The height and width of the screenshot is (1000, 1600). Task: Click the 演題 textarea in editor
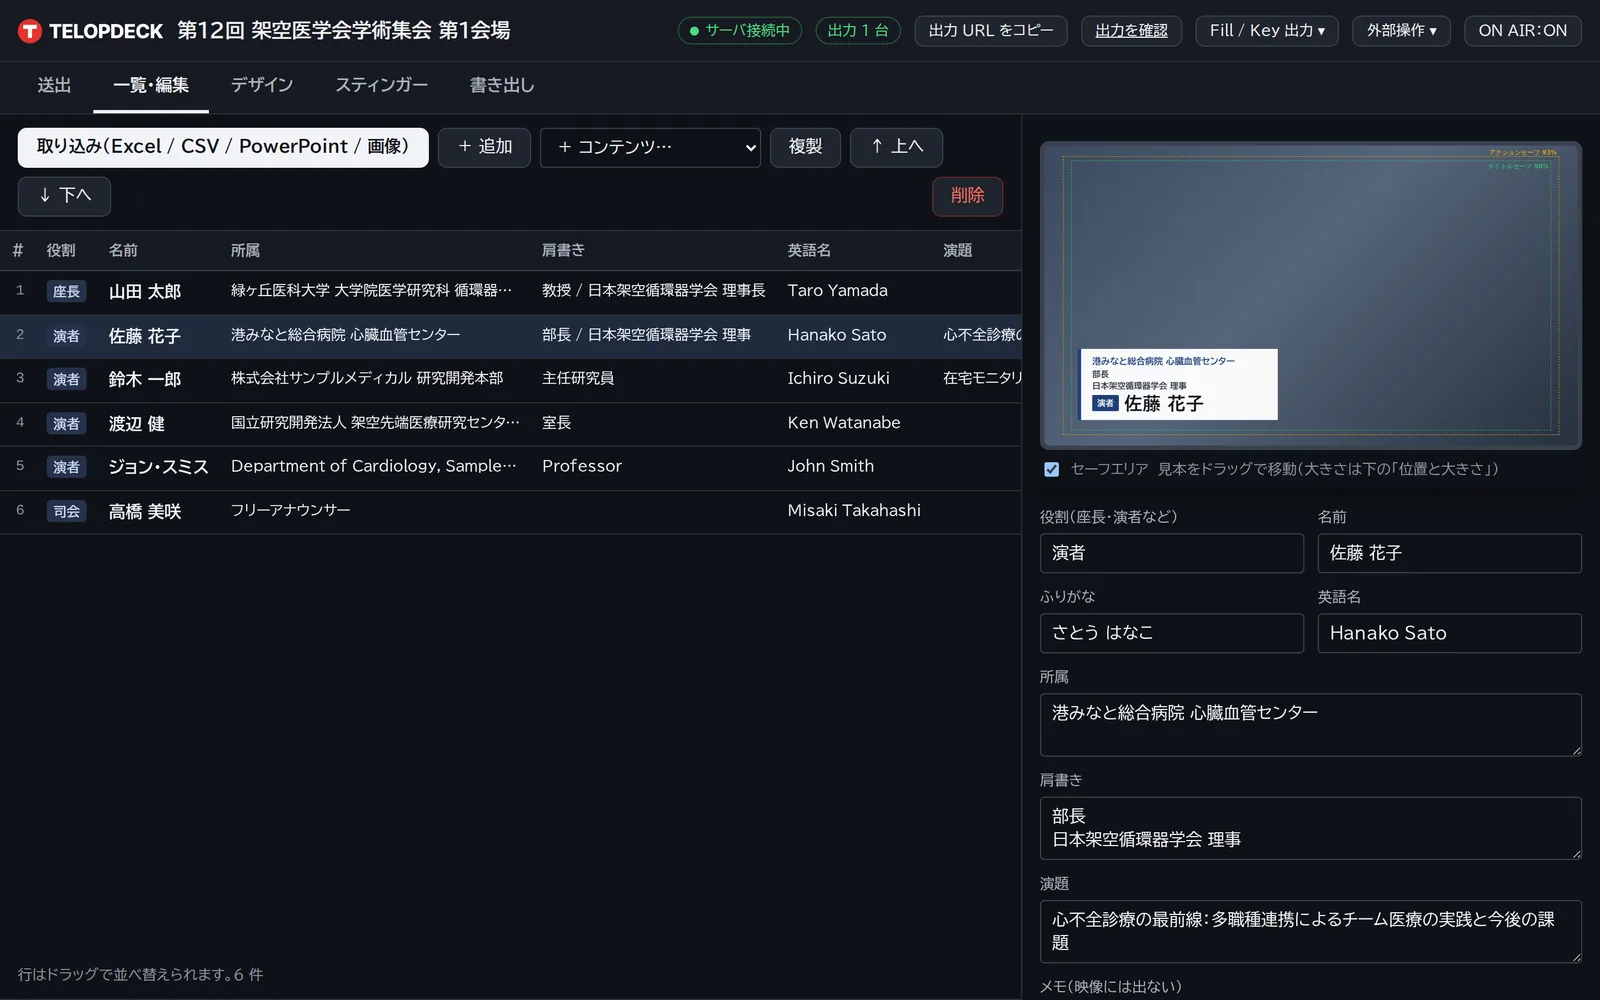(x=1311, y=932)
